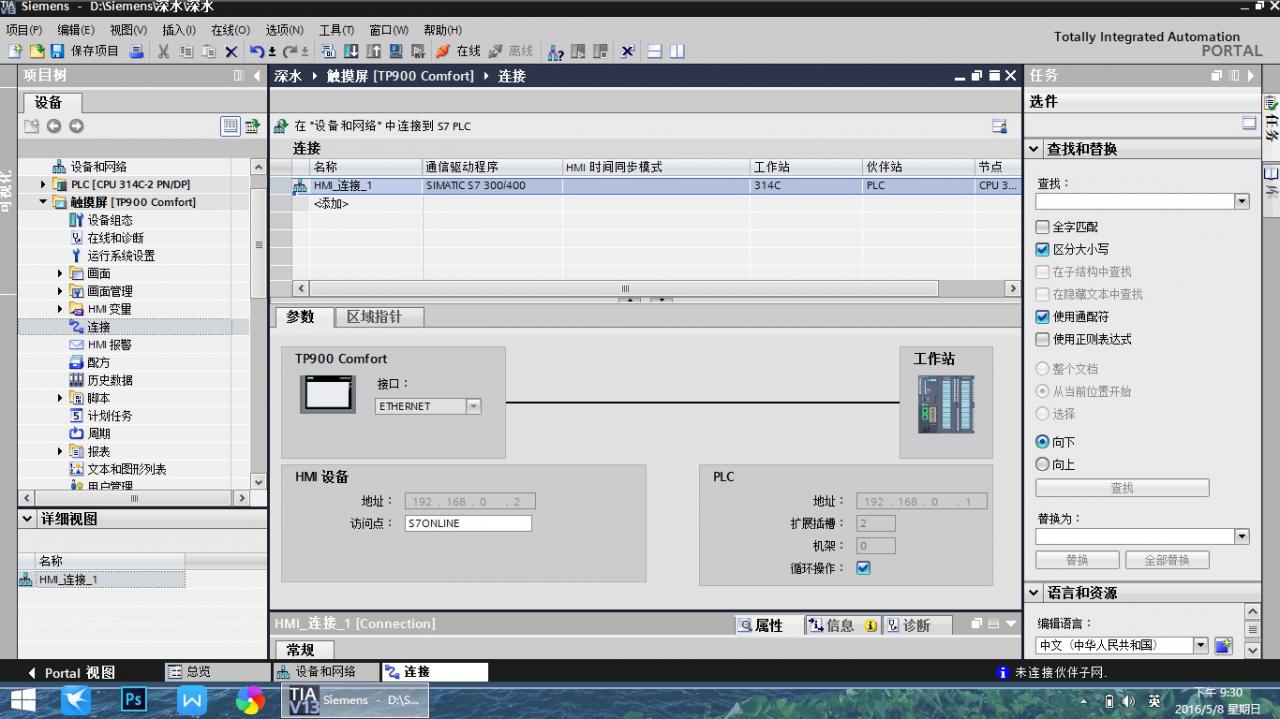Select the 向下 down radio button

(1043, 441)
